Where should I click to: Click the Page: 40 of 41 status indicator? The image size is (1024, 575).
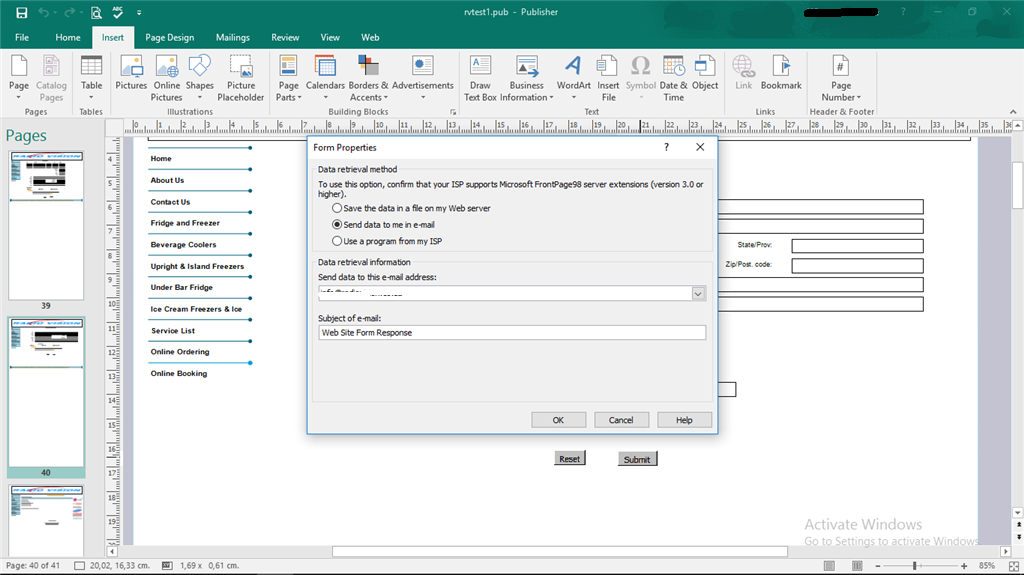tap(33, 566)
